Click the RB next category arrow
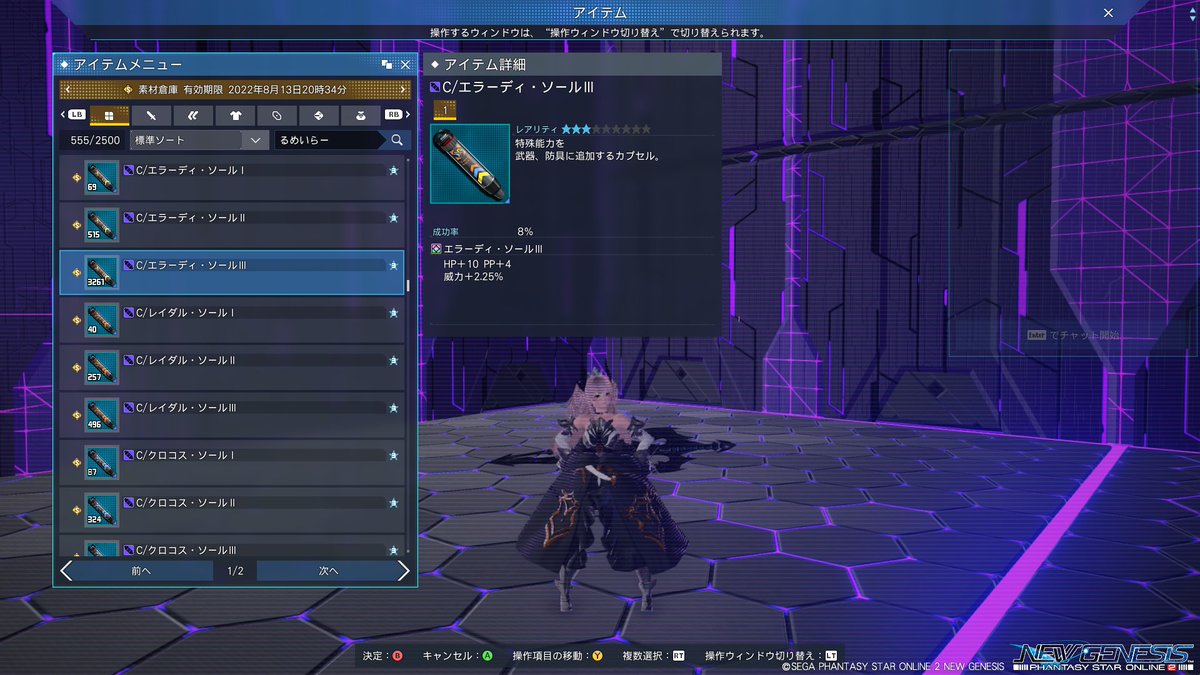The width and height of the screenshot is (1200, 675). click(396, 115)
